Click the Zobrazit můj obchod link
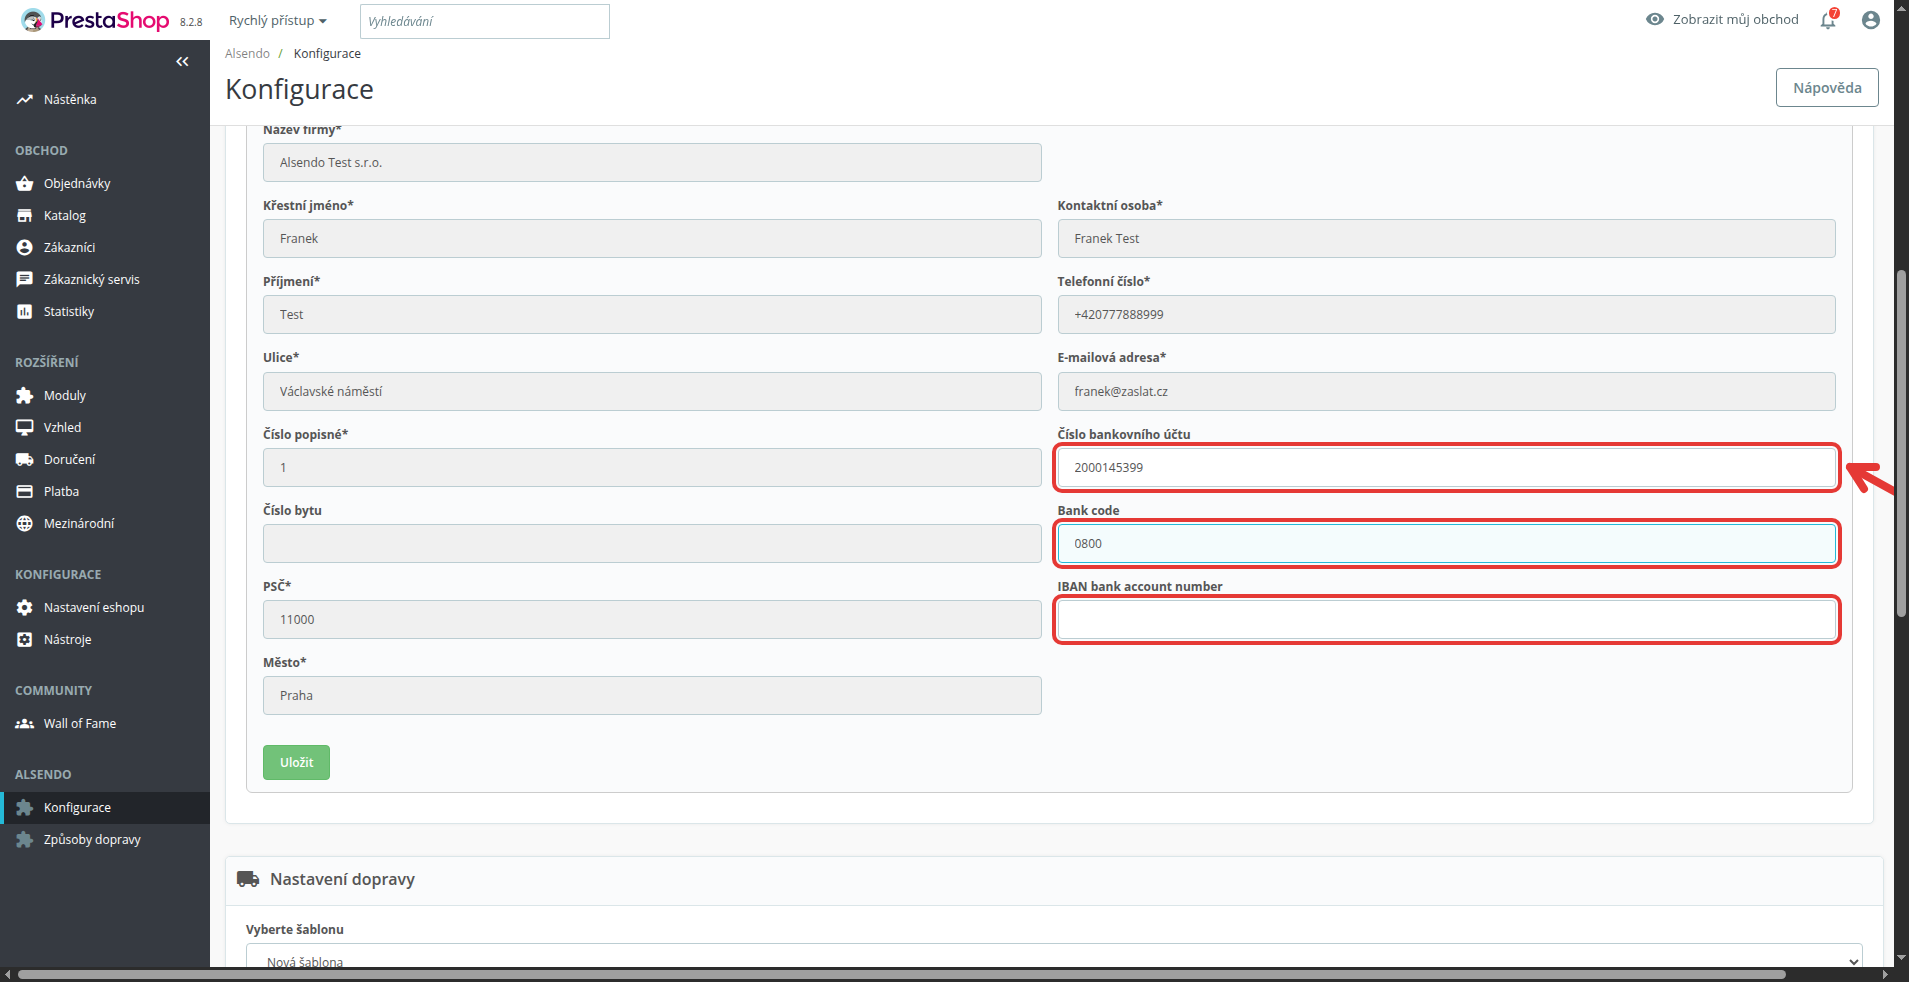This screenshot has width=1909, height=982. [x=1735, y=19]
